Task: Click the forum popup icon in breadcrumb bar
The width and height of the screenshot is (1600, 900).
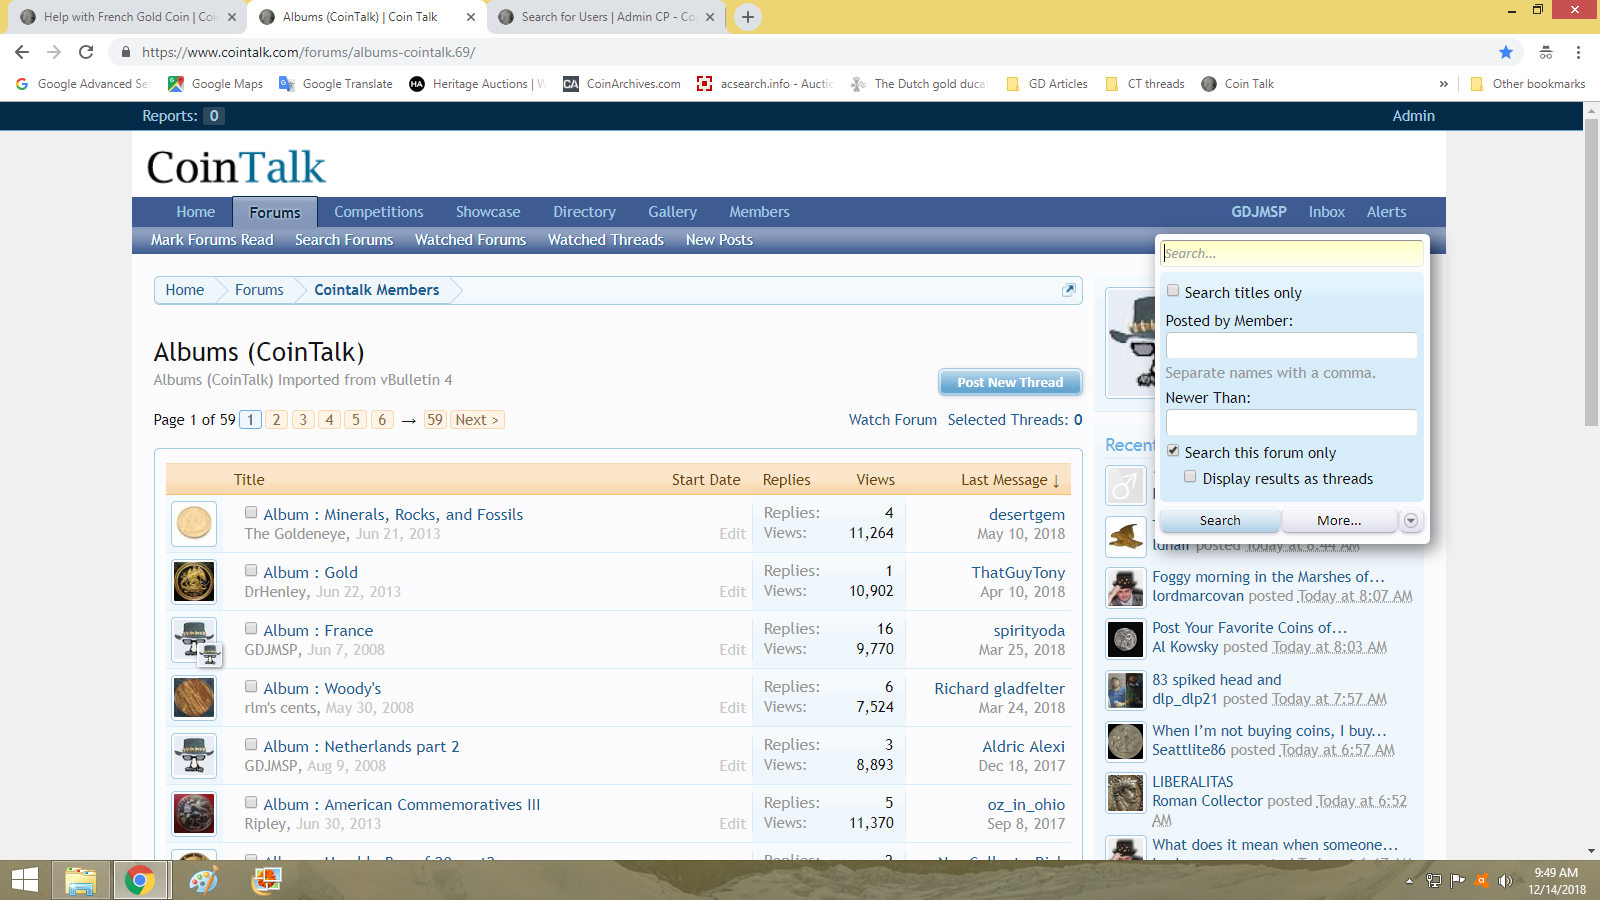Action: point(1068,290)
